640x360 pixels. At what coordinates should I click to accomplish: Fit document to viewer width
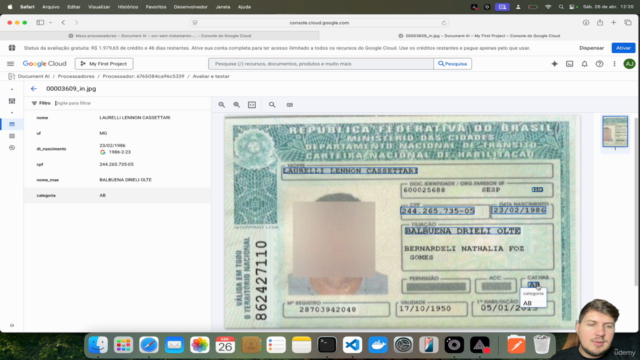pyautogui.click(x=252, y=105)
